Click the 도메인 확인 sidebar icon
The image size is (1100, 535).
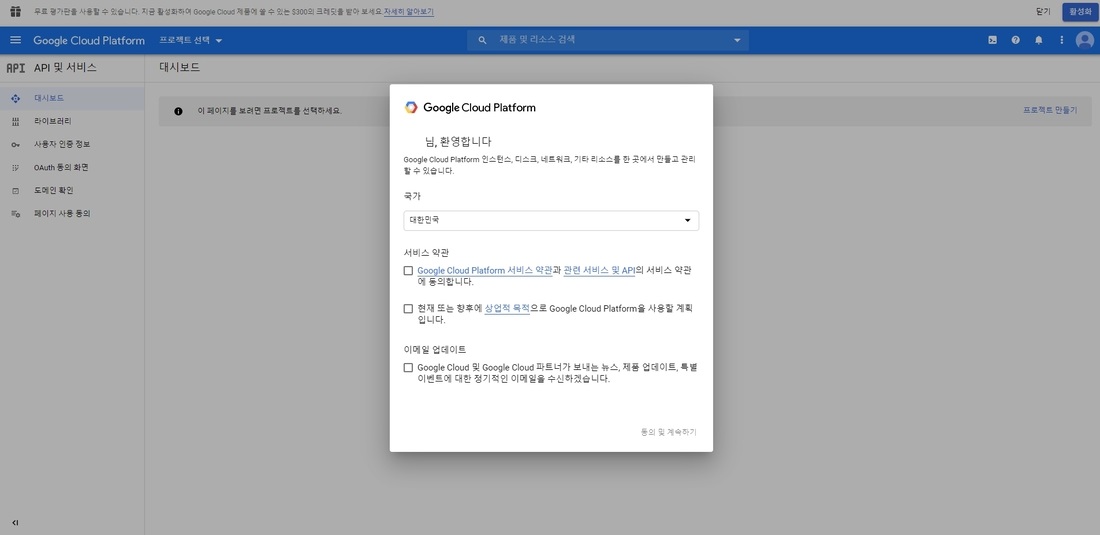(x=15, y=191)
